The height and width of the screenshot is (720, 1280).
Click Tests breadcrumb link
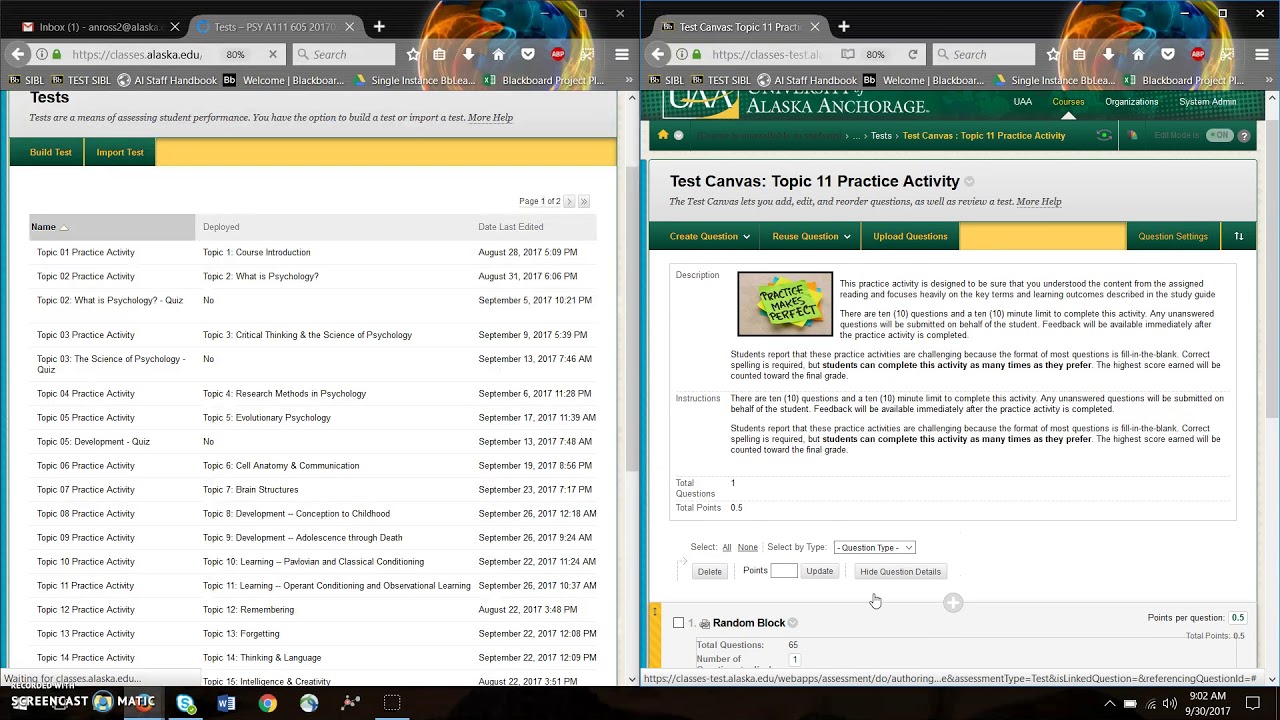coord(881,135)
